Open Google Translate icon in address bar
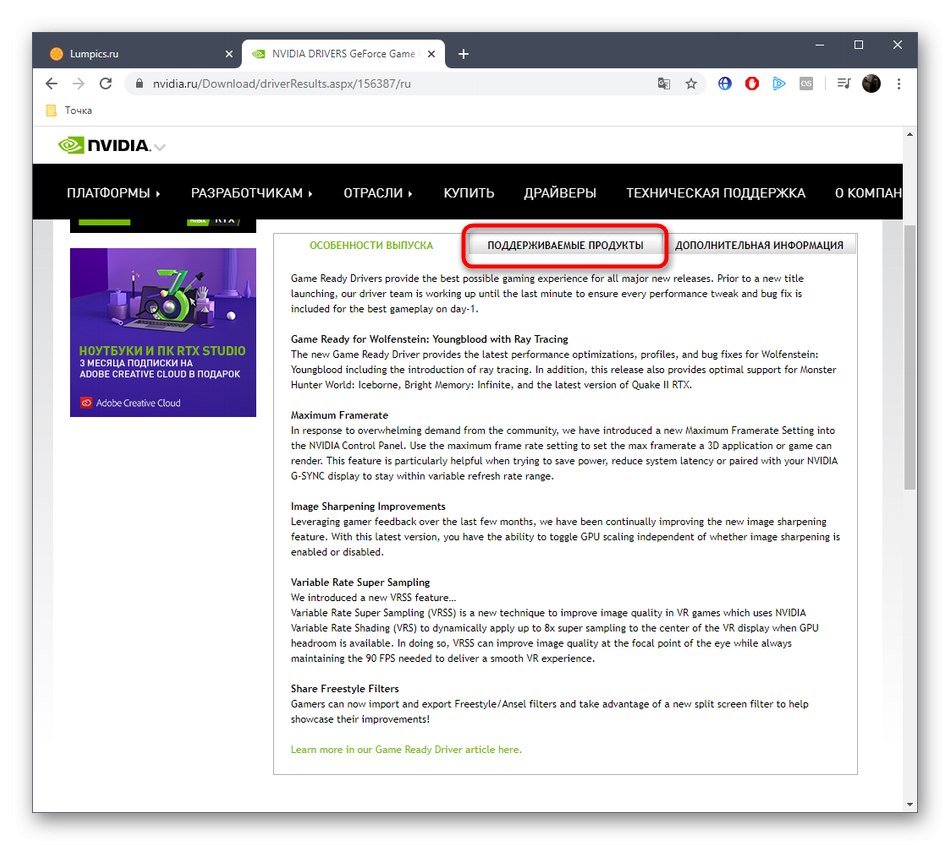Screen dimensions: 950x845 coord(664,84)
